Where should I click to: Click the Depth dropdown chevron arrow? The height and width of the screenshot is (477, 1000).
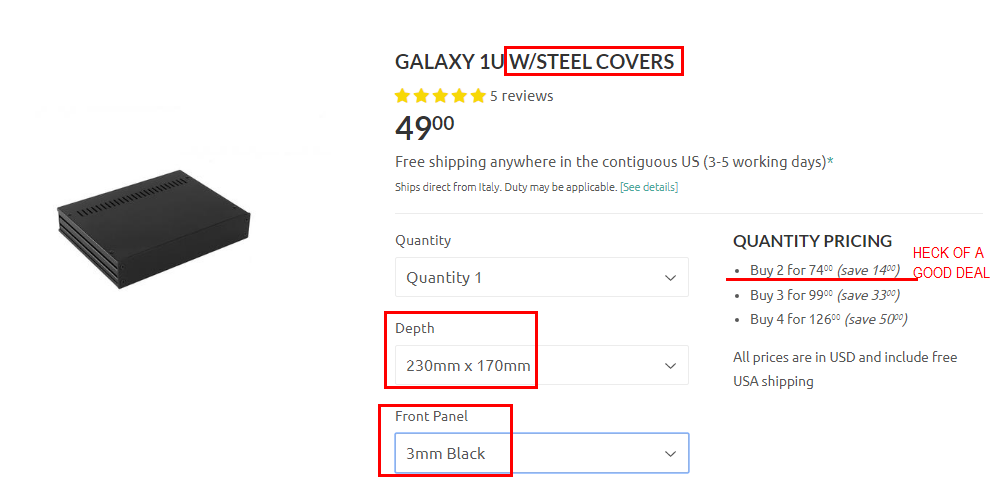click(x=670, y=366)
